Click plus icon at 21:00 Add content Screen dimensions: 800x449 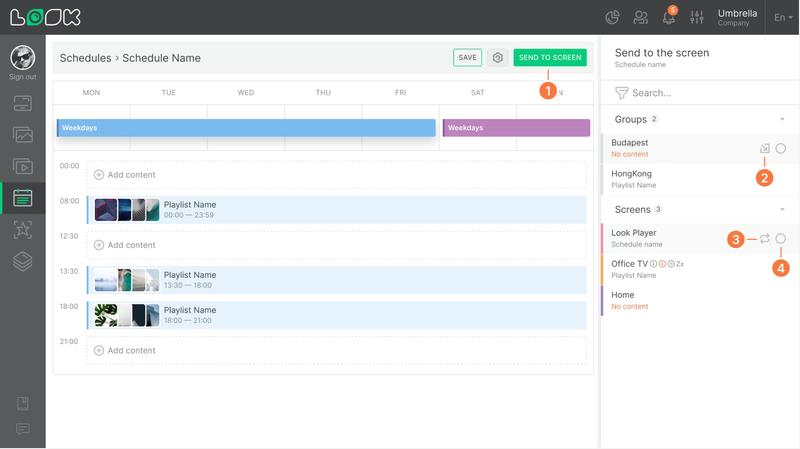click(99, 351)
